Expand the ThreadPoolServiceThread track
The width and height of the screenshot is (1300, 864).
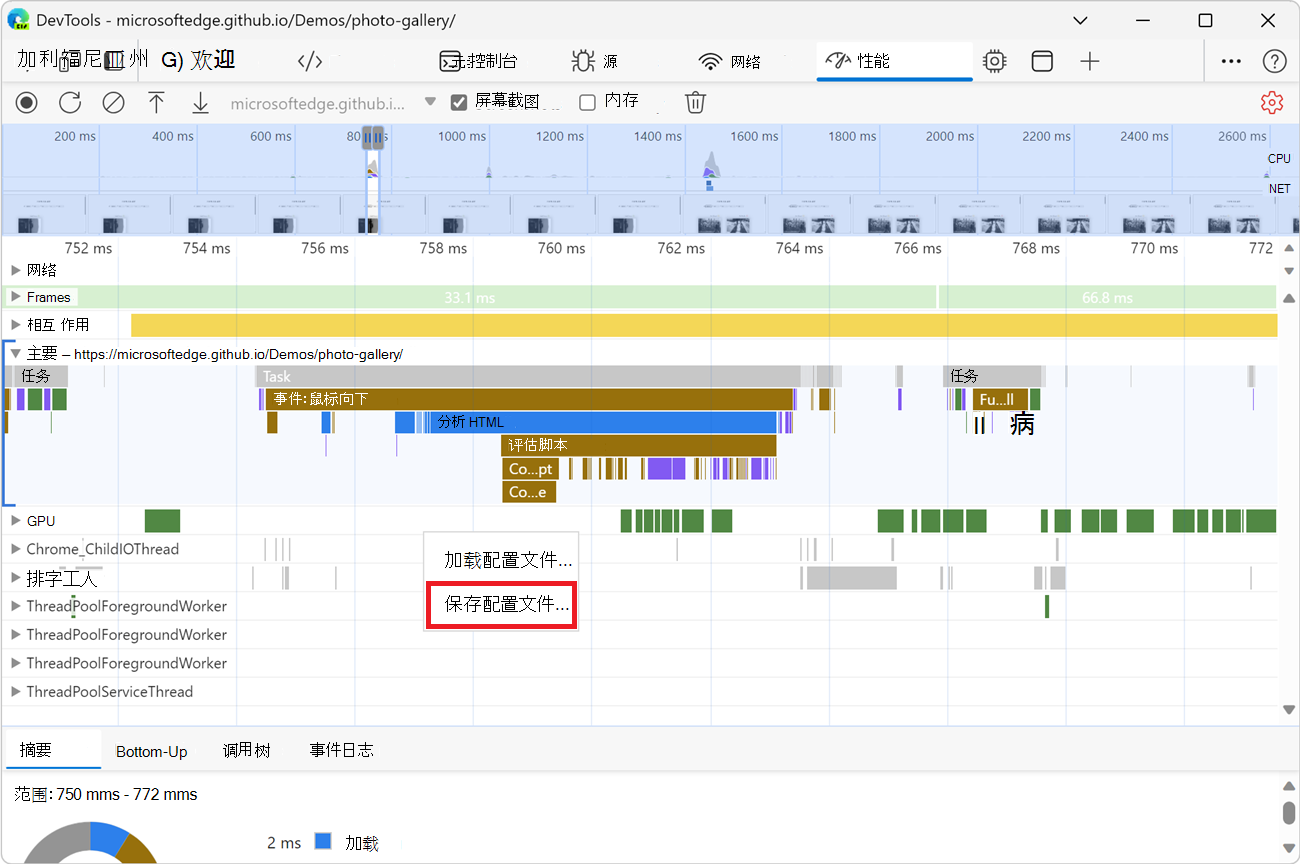tap(15, 692)
